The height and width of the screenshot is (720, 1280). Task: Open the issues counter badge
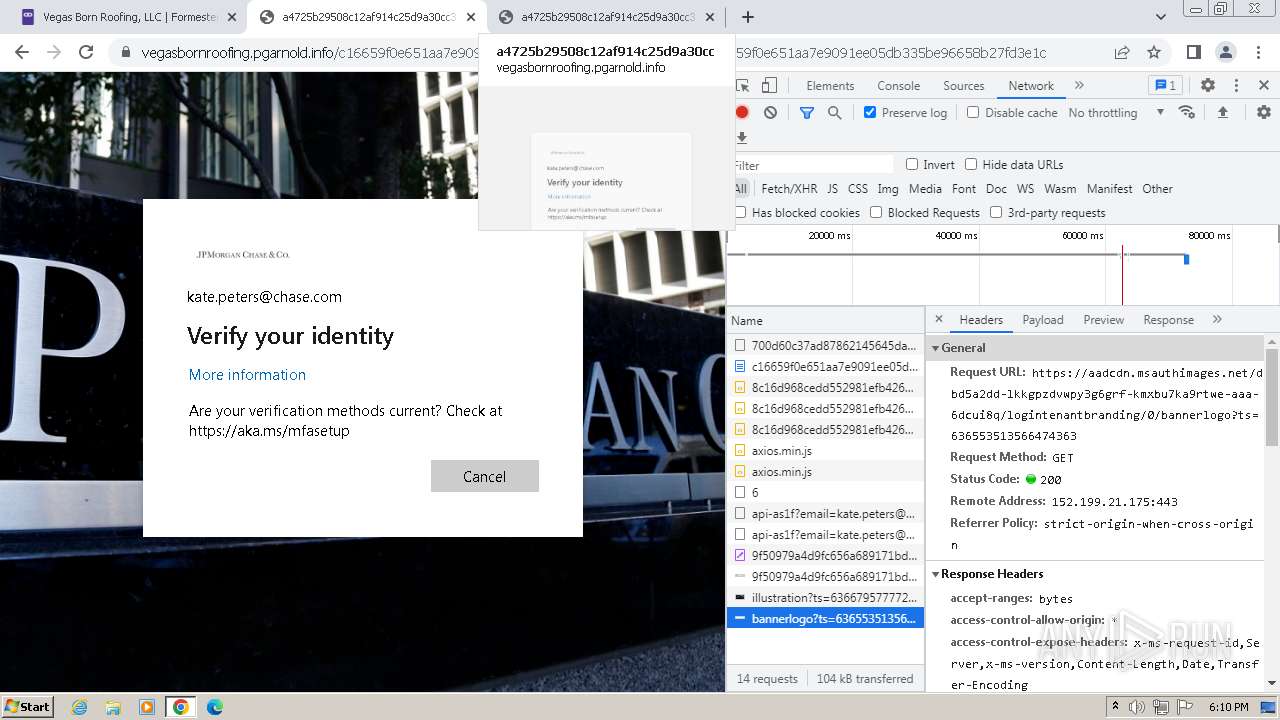pos(1164,86)
